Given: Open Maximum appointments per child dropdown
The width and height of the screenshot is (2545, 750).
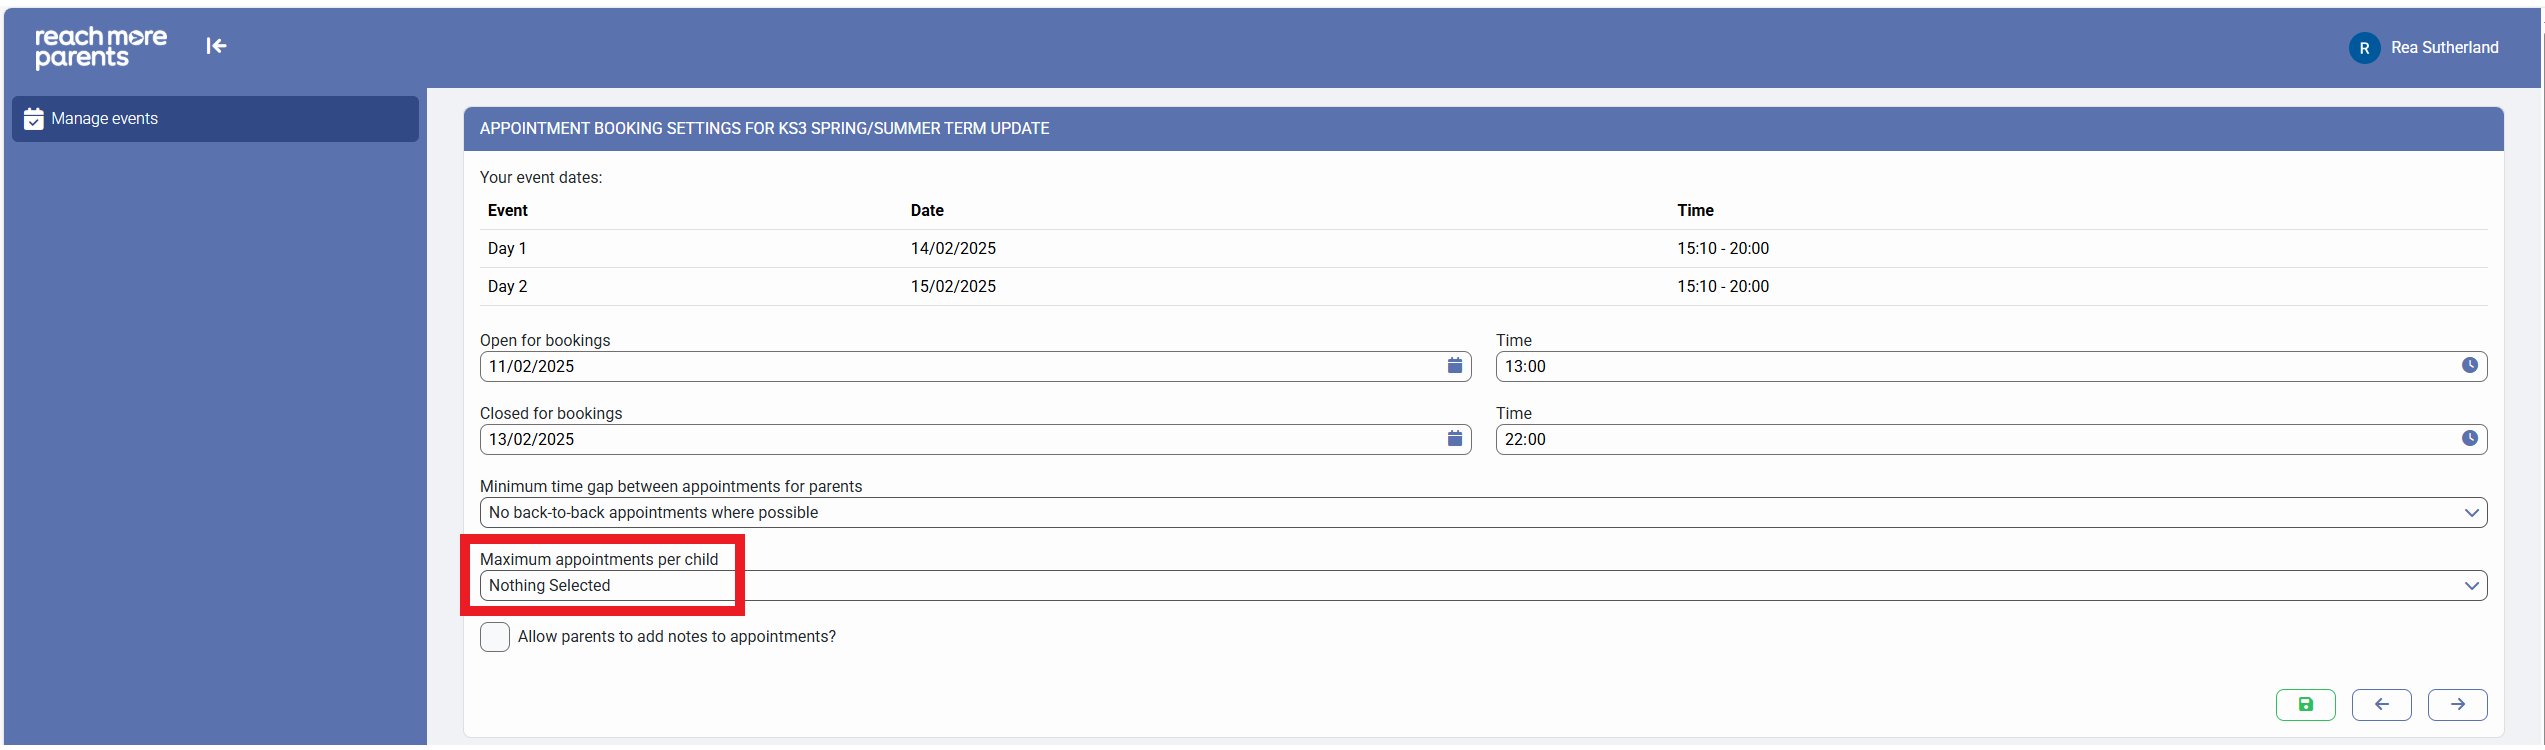Looking at the screenshot, I should [1482, 586].
